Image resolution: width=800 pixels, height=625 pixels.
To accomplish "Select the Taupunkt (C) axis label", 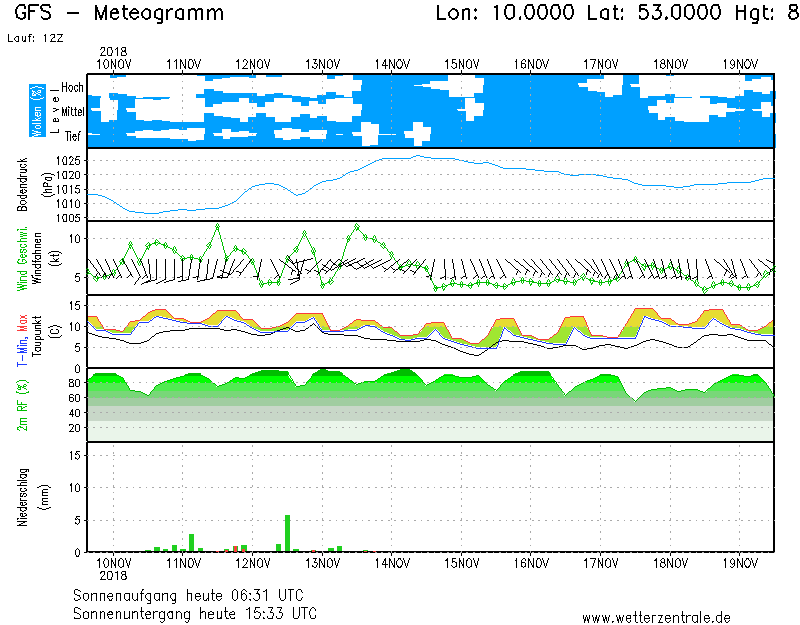I will pyautogui.click(x=37, y=331).
